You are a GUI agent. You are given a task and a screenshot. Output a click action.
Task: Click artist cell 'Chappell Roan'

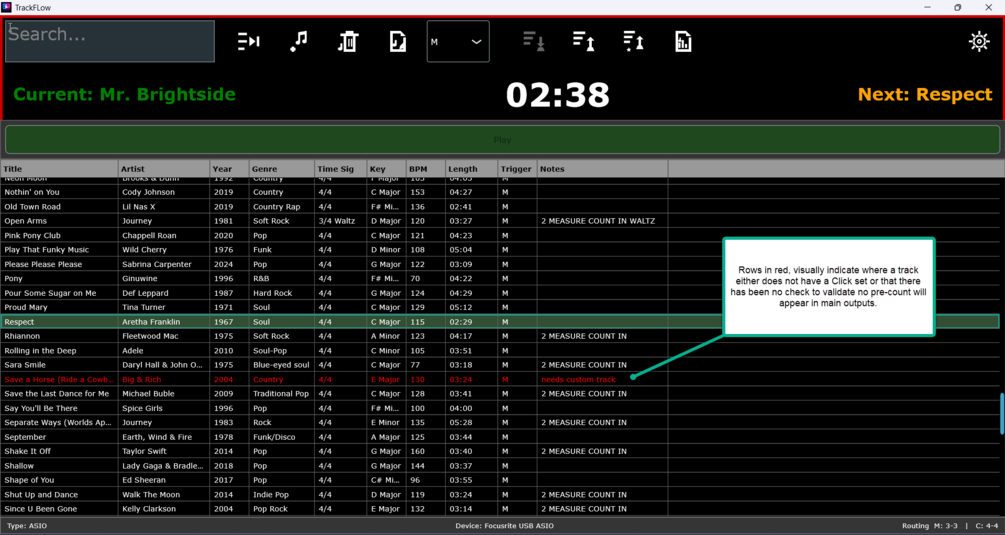point(148,235)
